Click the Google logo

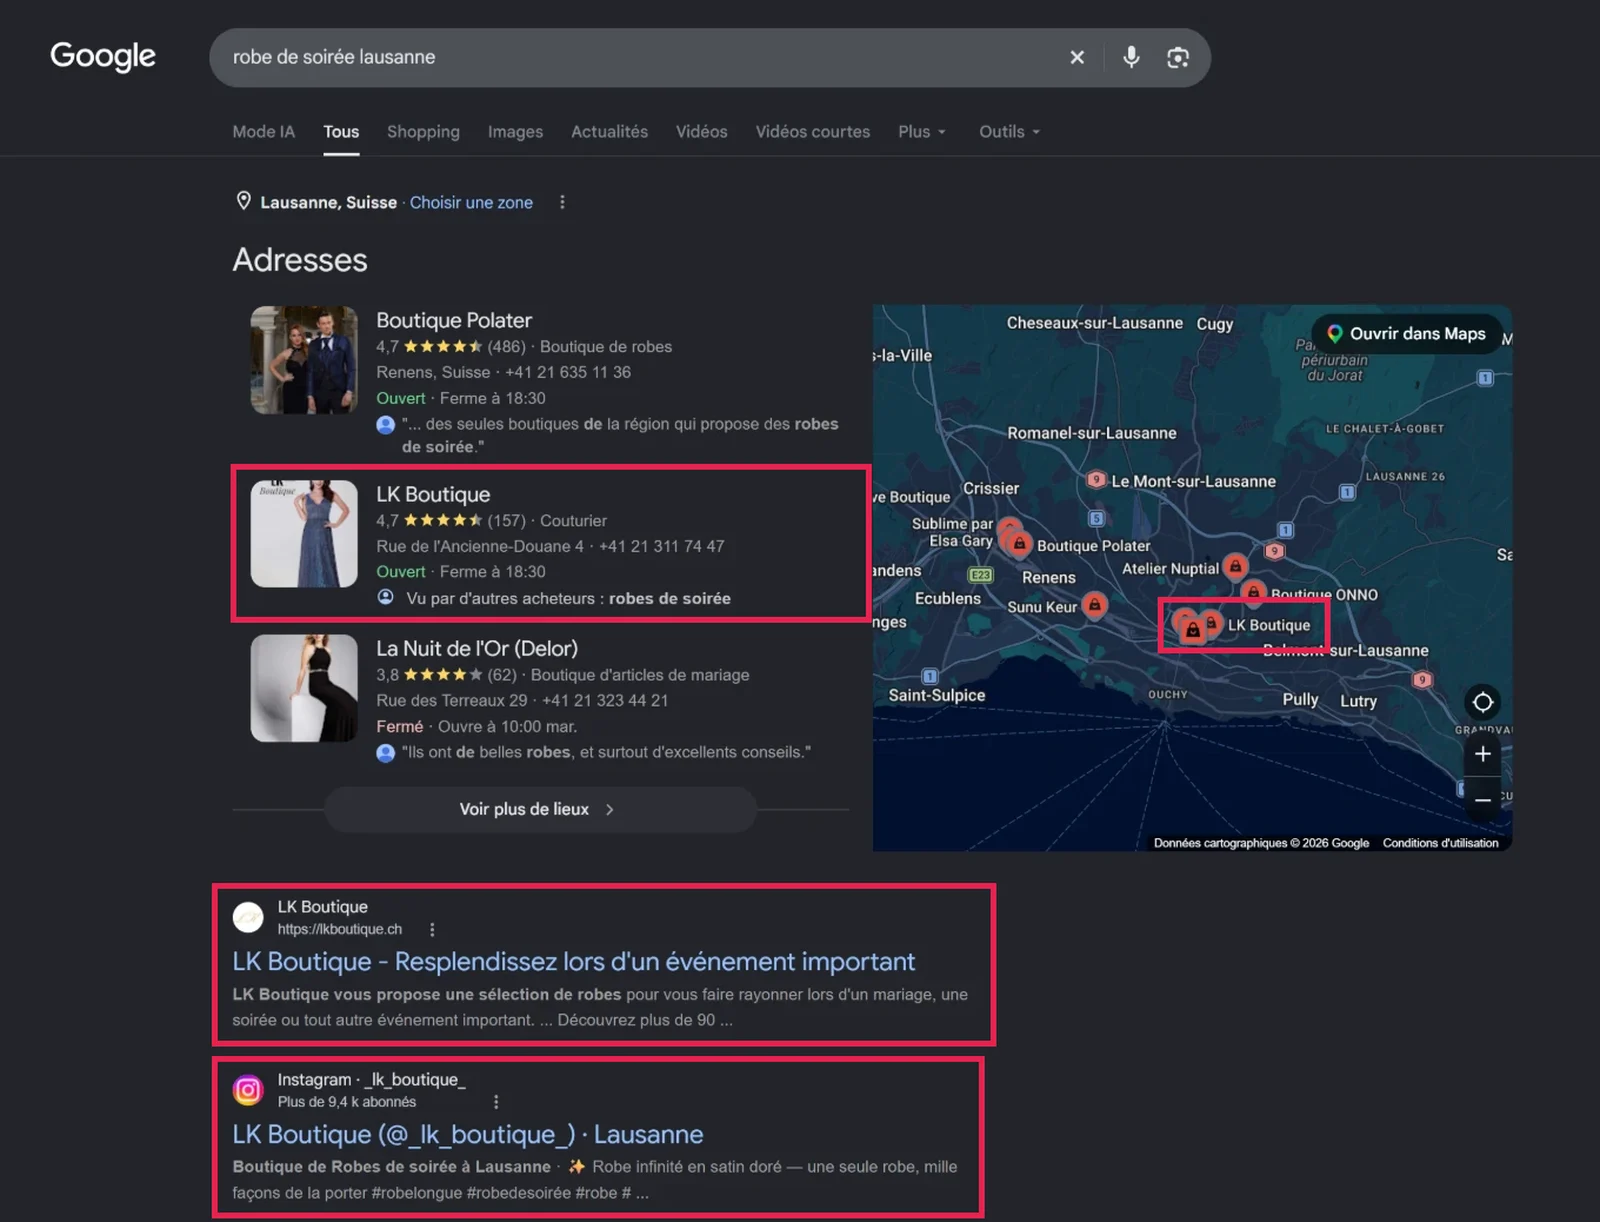pyautogui.click(x=103, y=56)
